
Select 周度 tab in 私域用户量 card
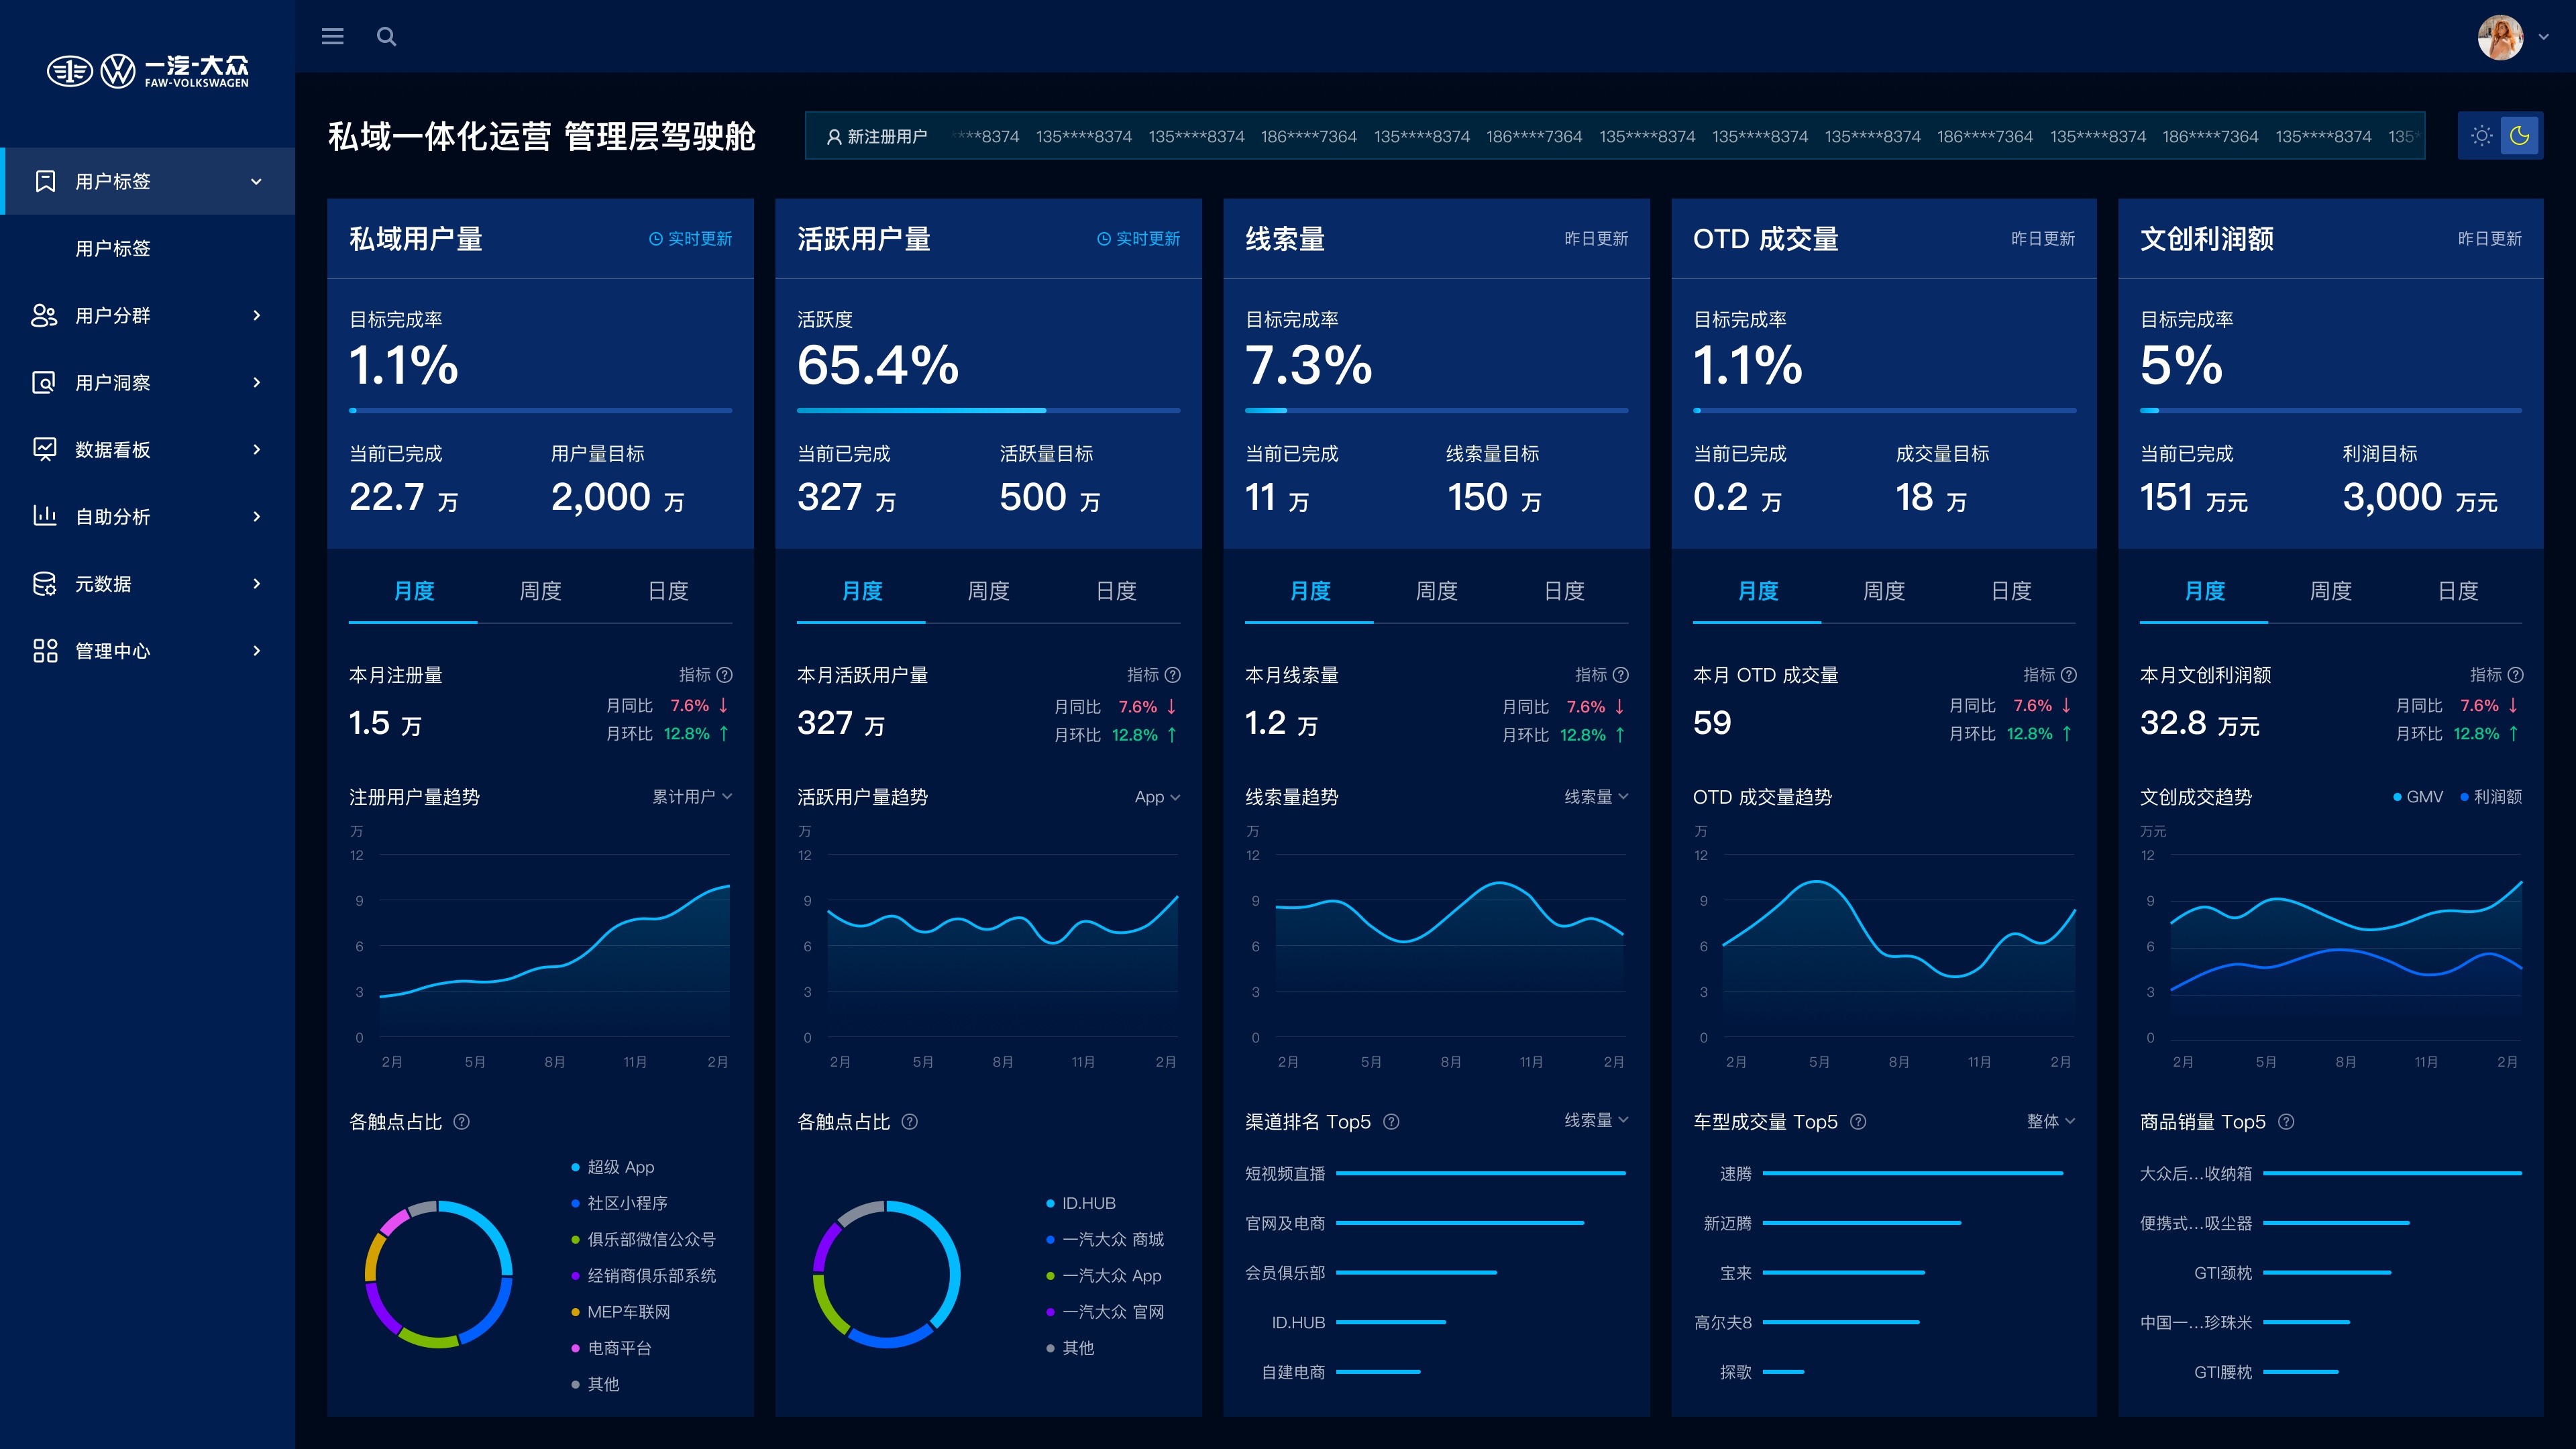pyautogui.click(x=541, y=591)
